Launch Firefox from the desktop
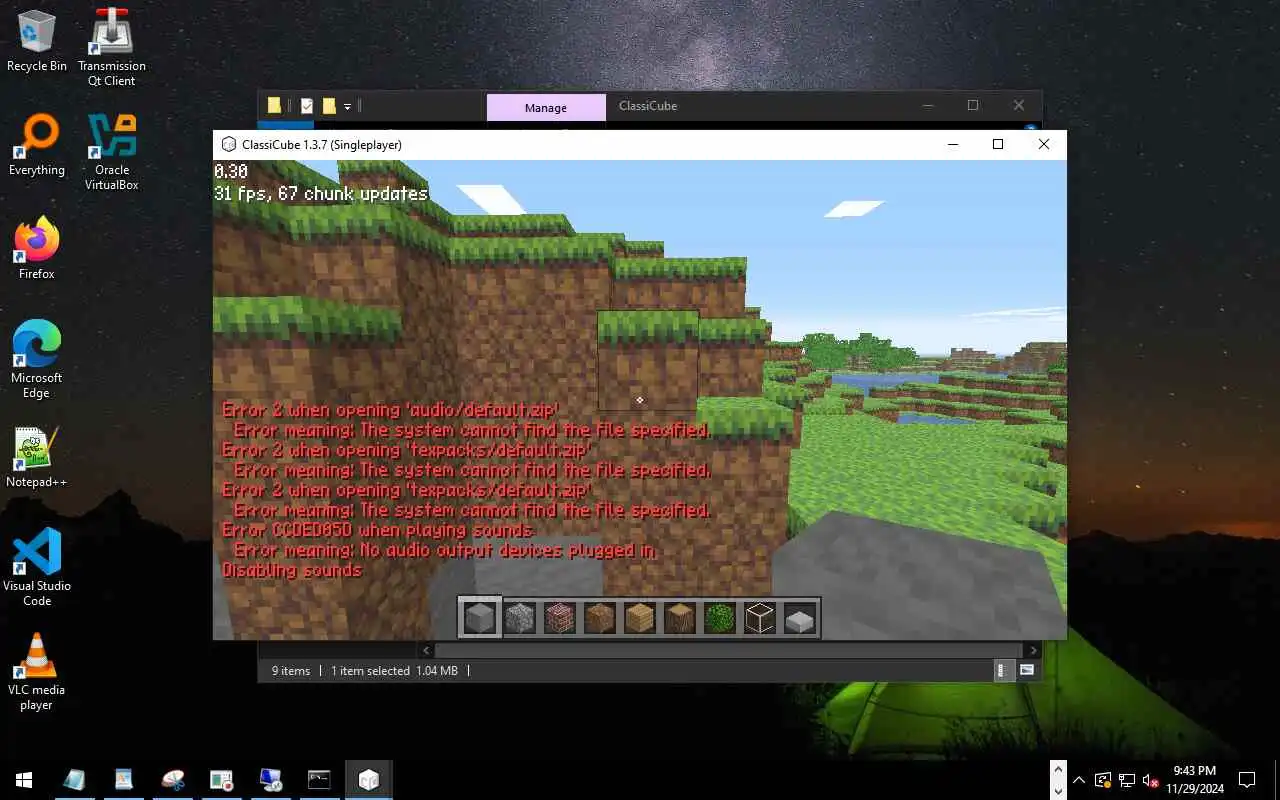 click(x=37, y=249)
